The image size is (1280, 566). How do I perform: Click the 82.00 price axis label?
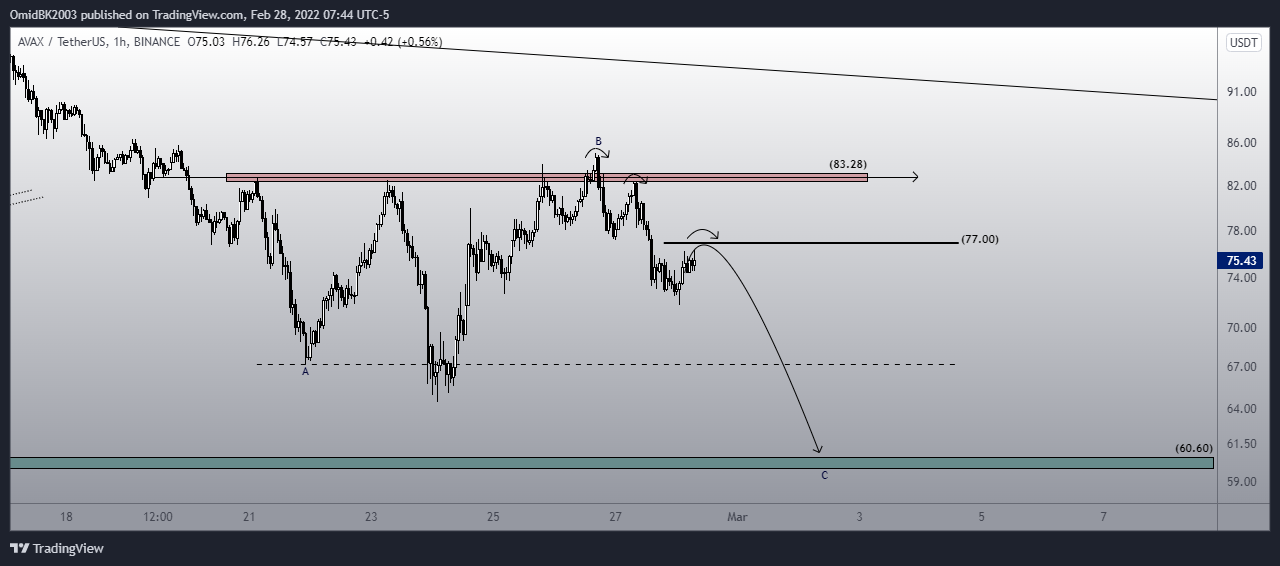coord(1243,186)
